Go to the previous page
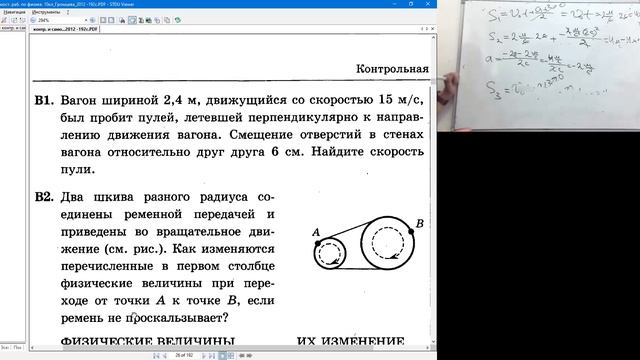This screenshot has width=640, height=360. (x=165, y=356)
